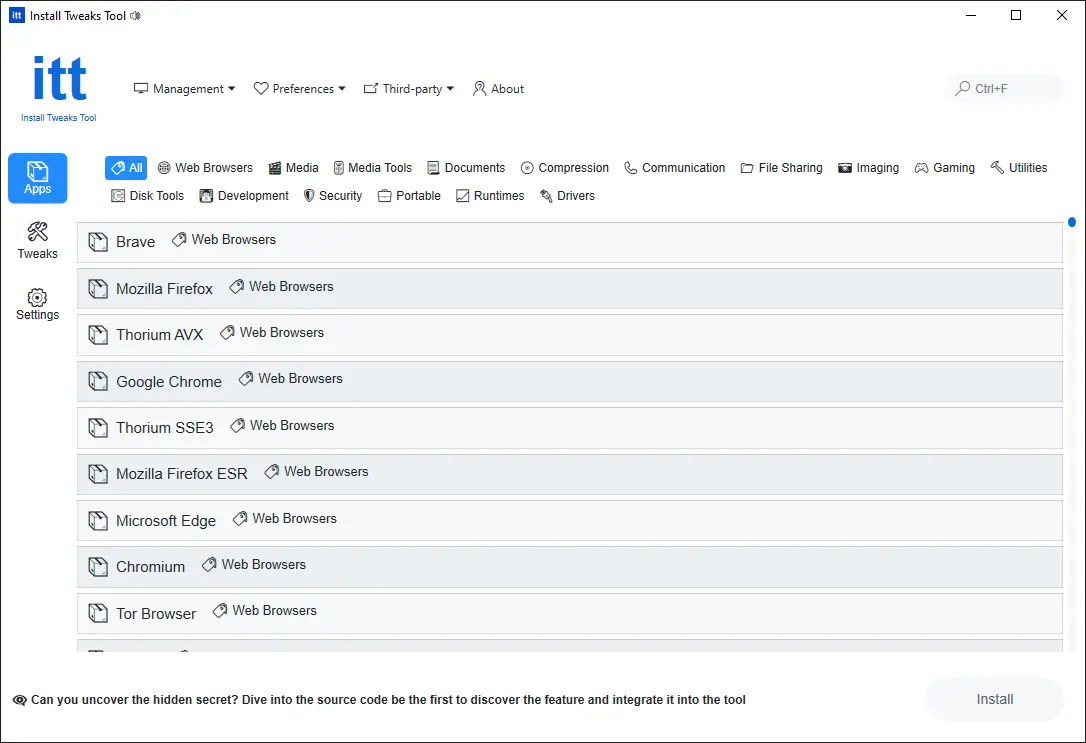Viewport: 1086px width, 743px height.
Task: Select the Thorium AVX app name
Action: click(x=159, y=335)
